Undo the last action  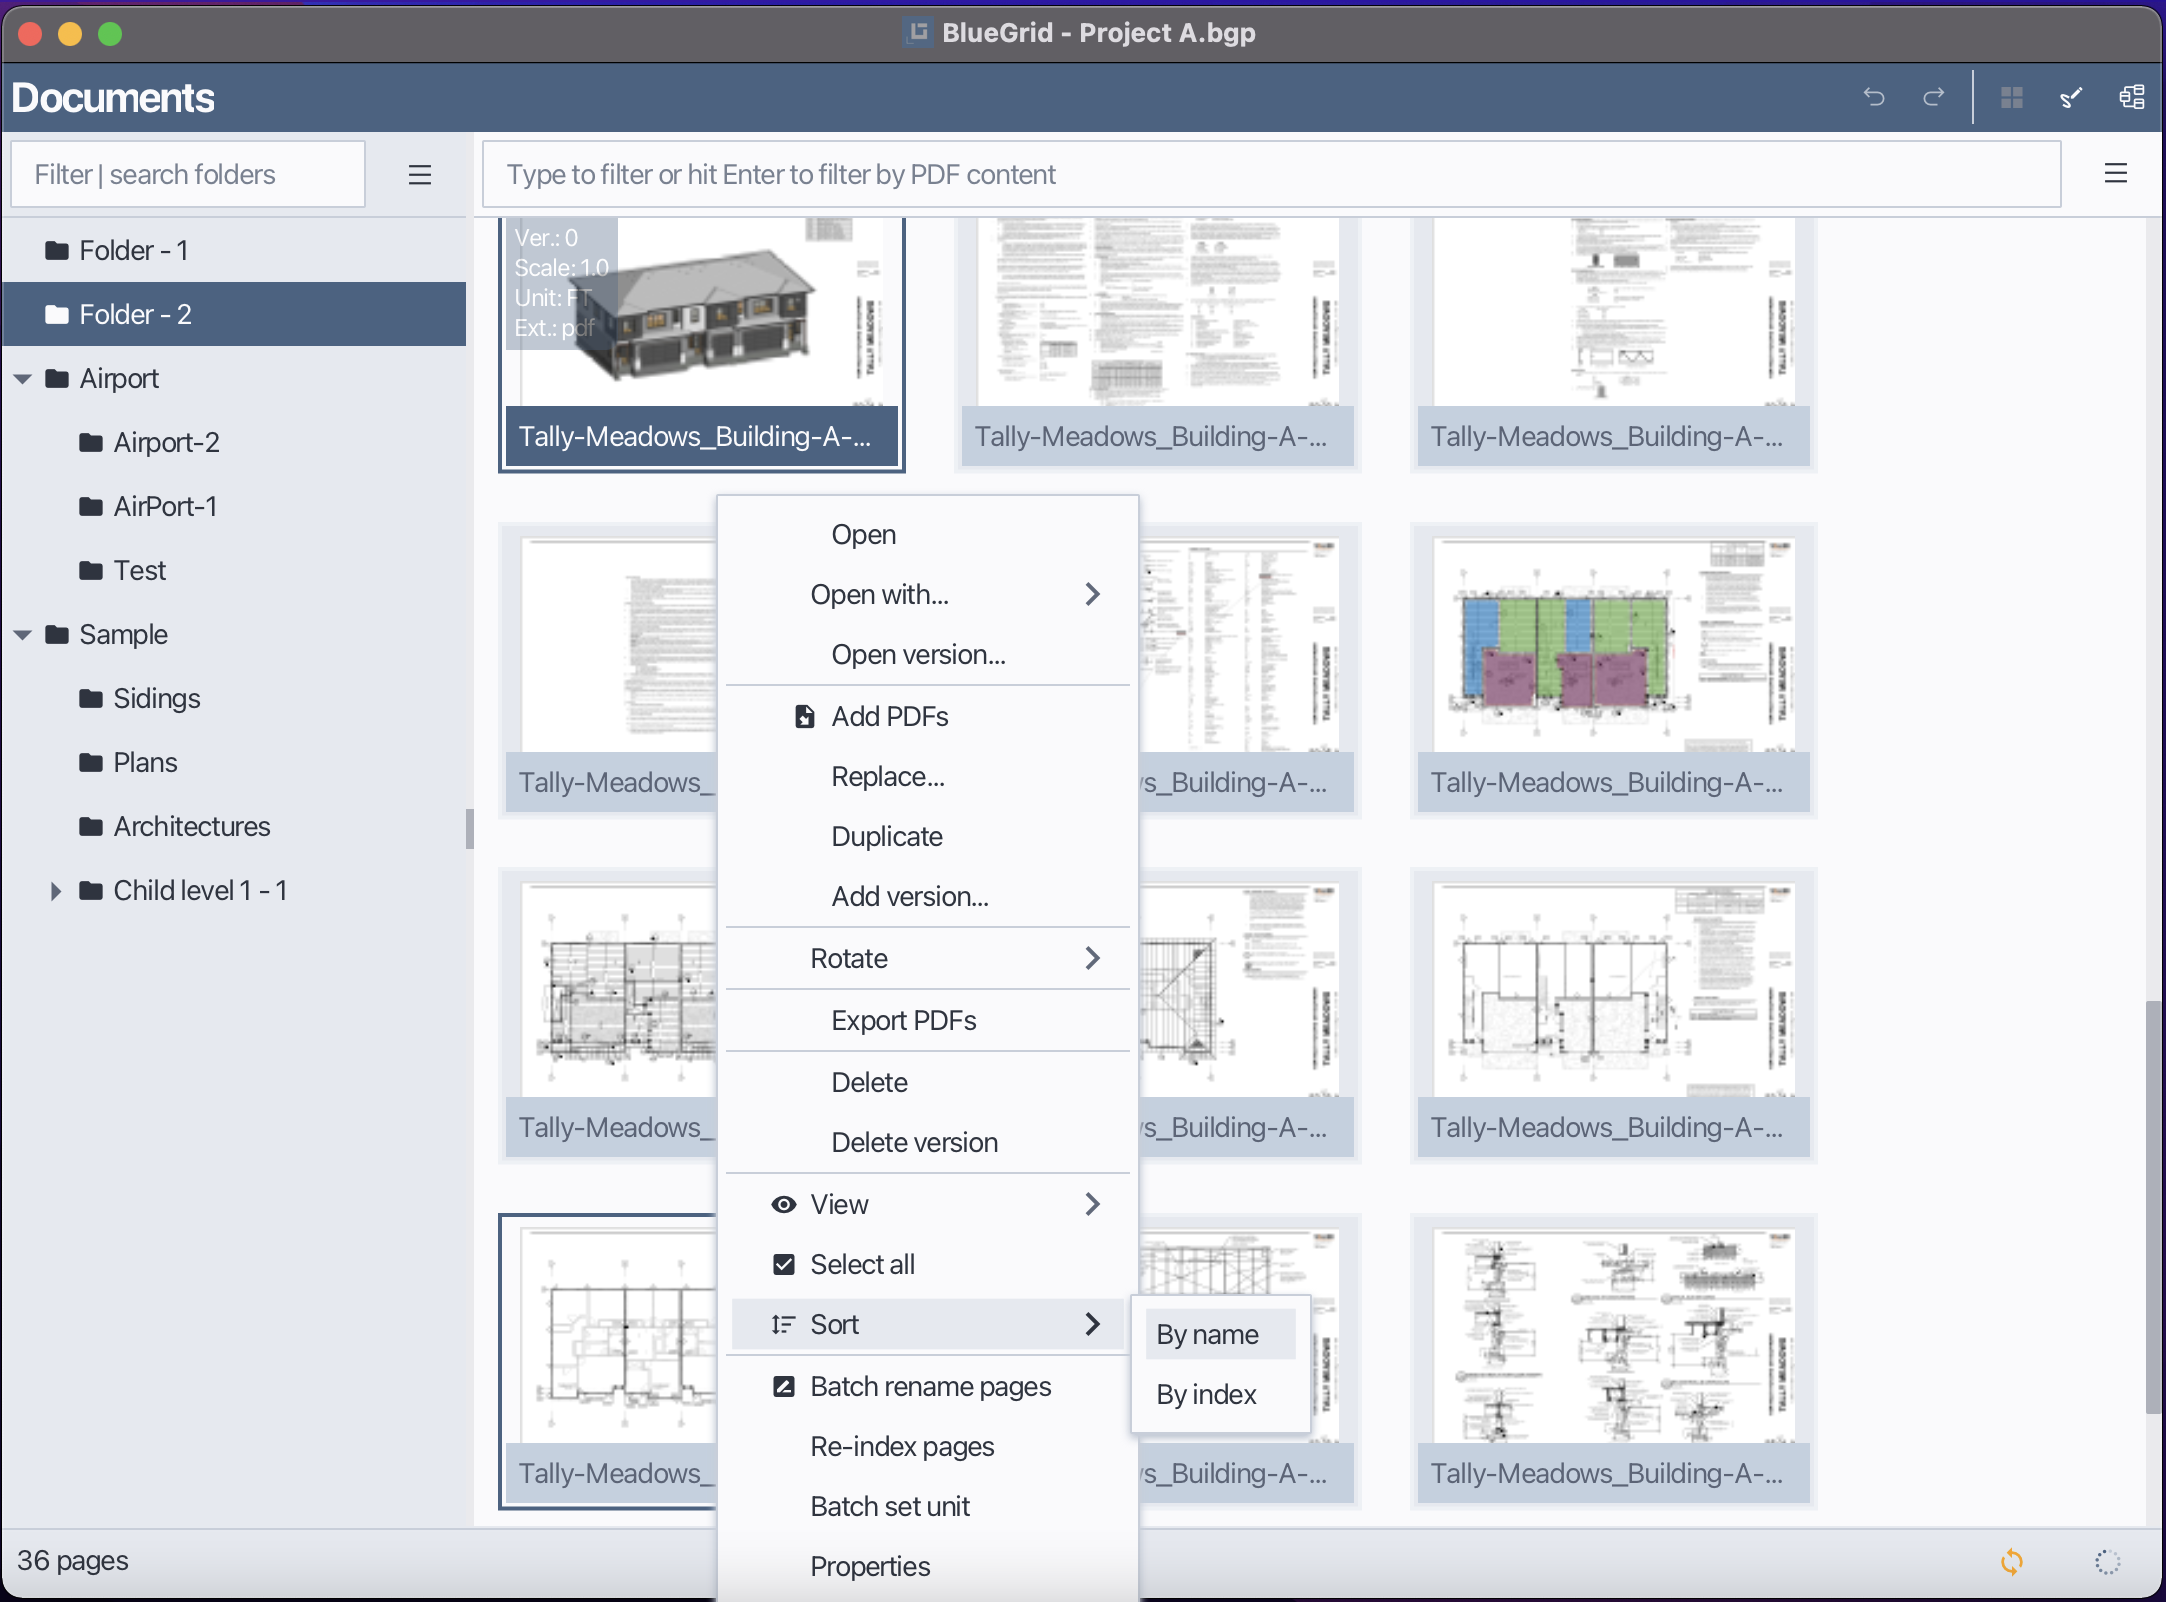point(1875,97)
